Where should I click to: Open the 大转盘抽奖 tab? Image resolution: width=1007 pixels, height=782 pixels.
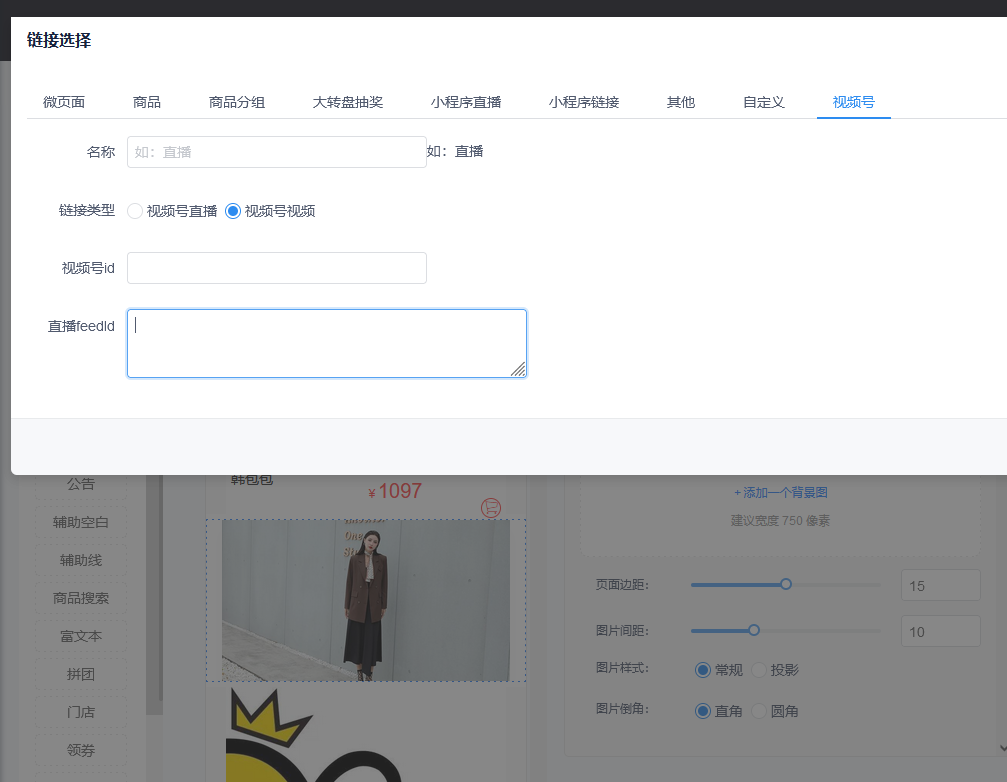click(347, 102)
